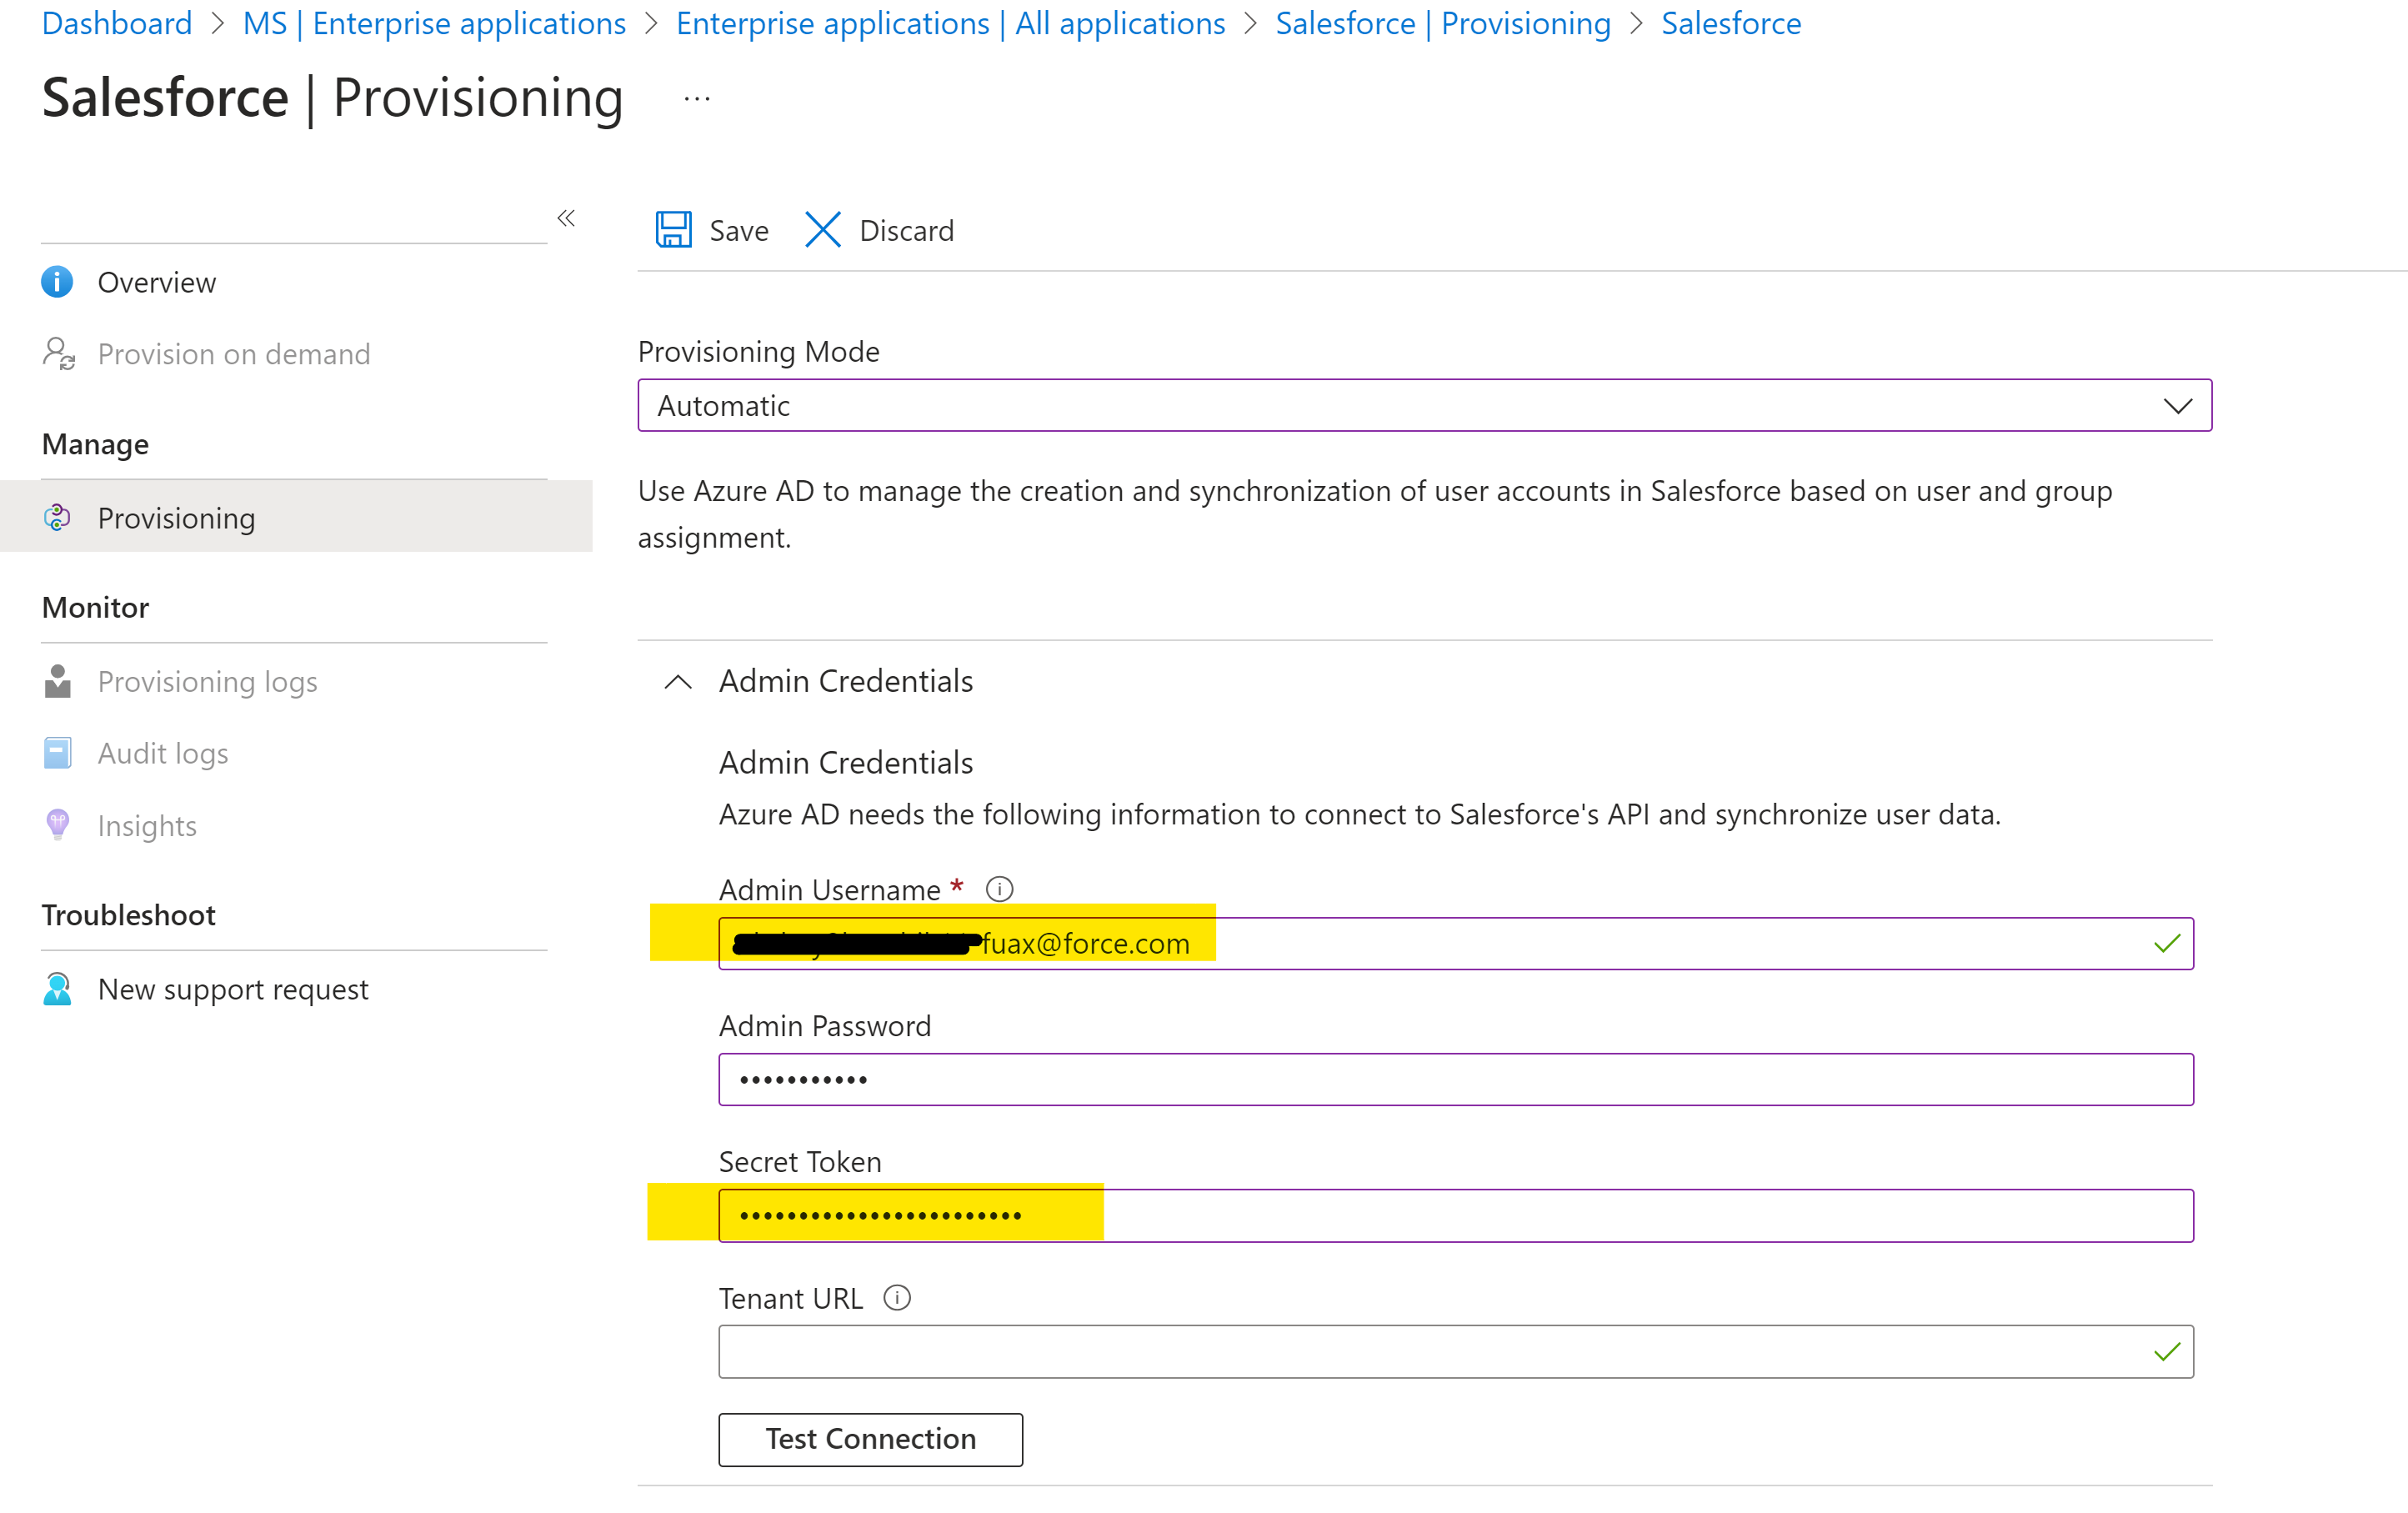Open the final Salesforce breadcrumb link
This screenshot has height=1513, width=2408.
click(x=1731, y=23)
